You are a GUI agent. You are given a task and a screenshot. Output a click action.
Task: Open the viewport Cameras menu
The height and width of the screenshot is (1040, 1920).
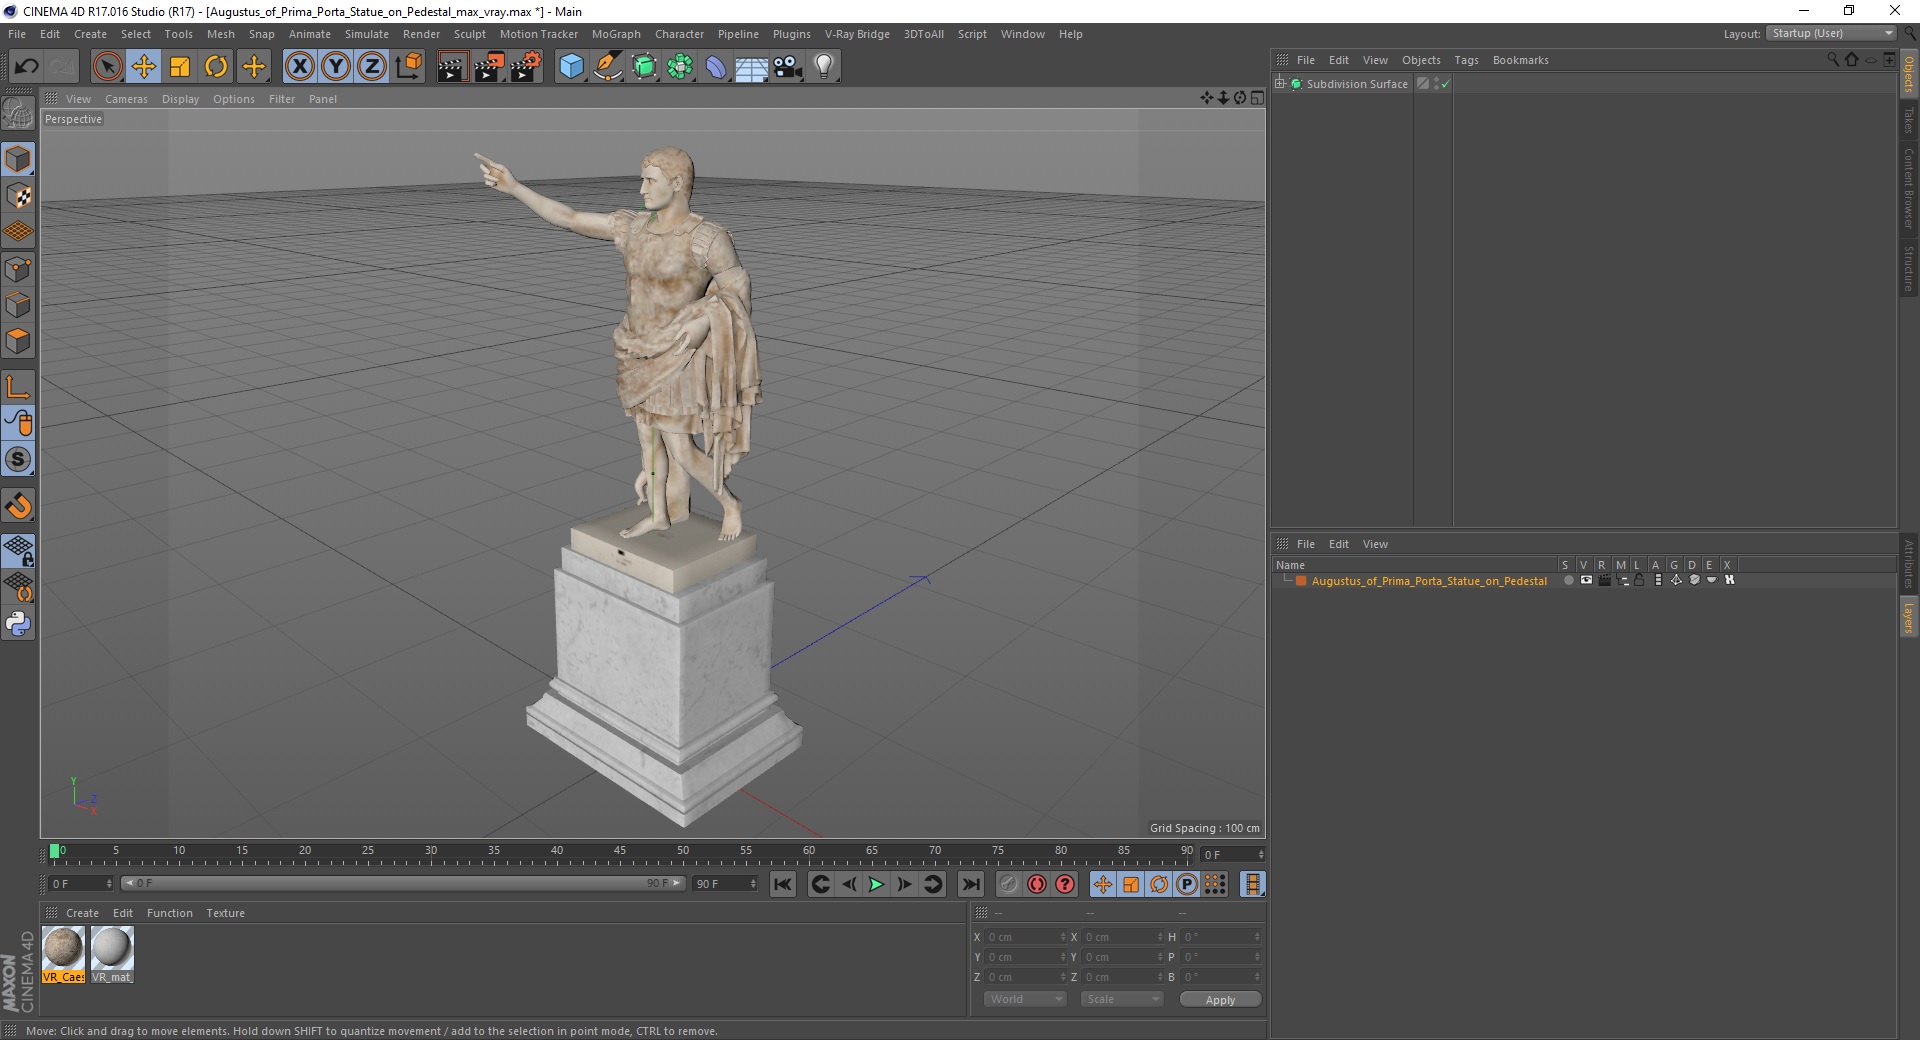point(126,99)
